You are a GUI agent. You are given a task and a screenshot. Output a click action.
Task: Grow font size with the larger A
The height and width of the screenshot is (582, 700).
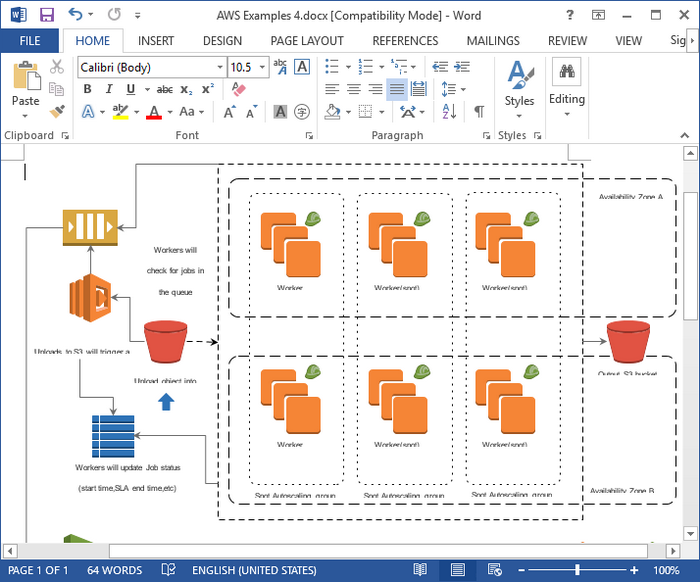click(229, 112)
